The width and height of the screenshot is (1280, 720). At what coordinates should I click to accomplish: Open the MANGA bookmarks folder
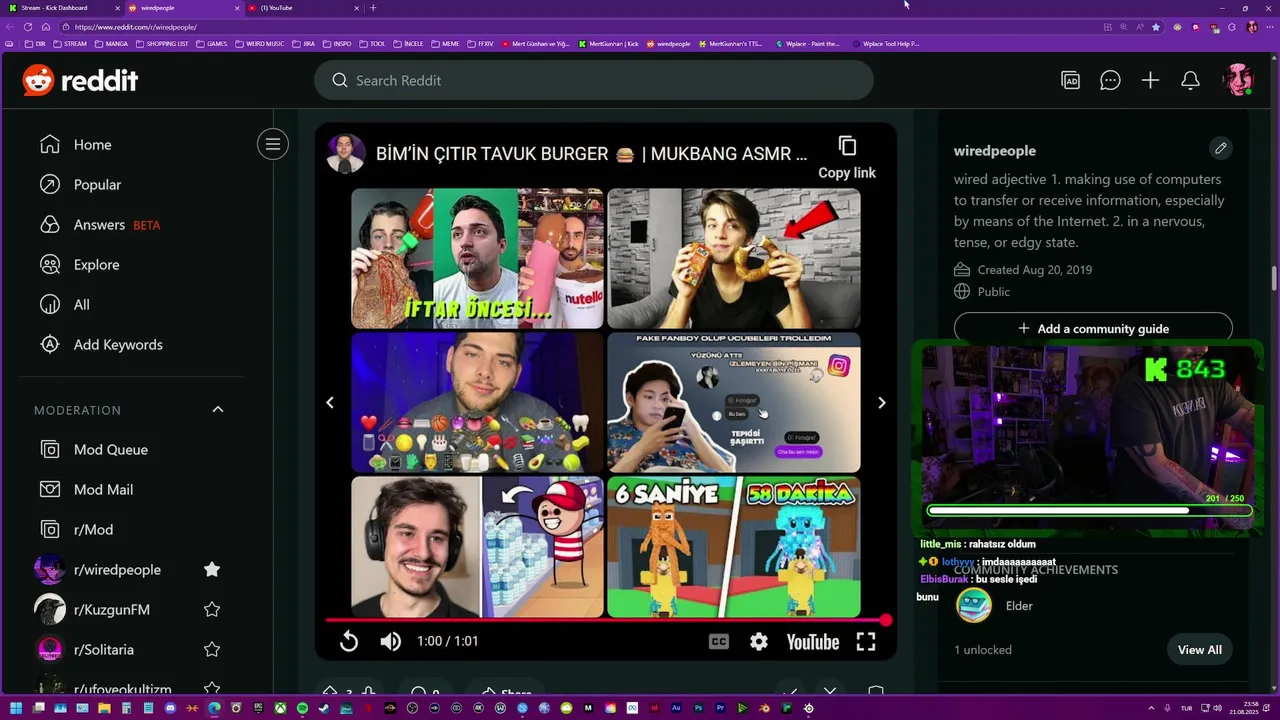(x=110, y=44)
